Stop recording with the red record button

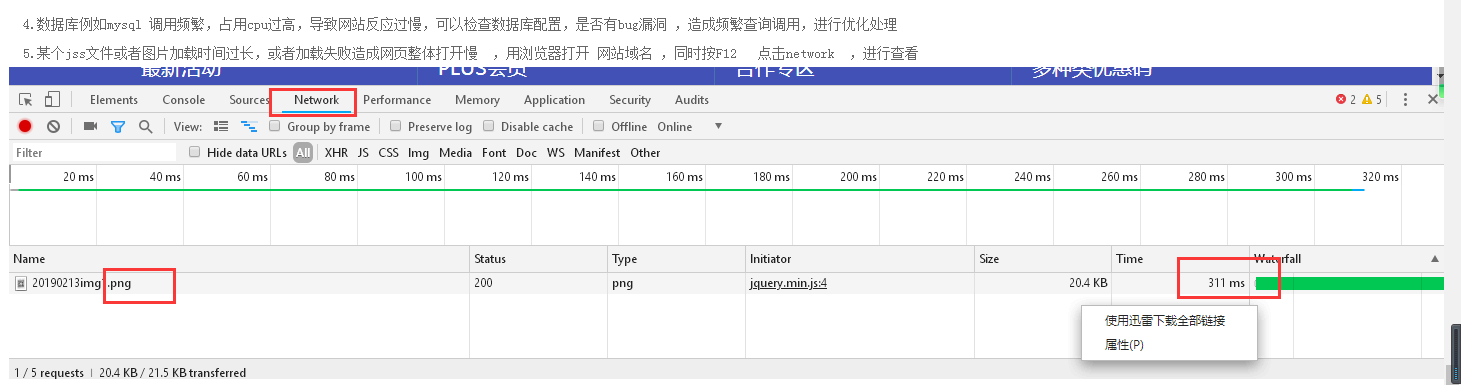pyautogui.click(x=25, y=126)
